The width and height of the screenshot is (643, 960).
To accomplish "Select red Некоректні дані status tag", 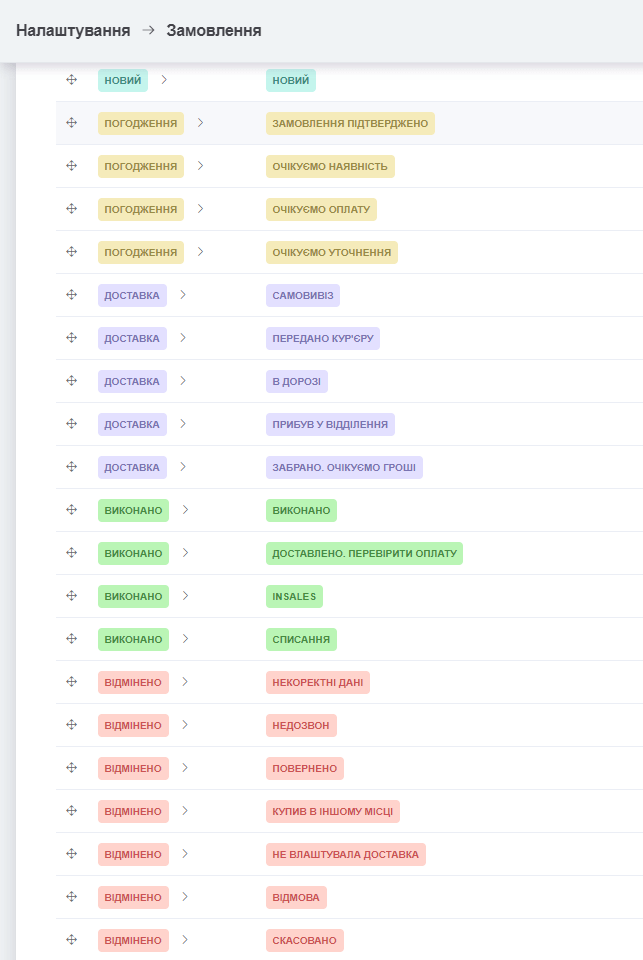I will pyautogui.click(x=318, y=682).
